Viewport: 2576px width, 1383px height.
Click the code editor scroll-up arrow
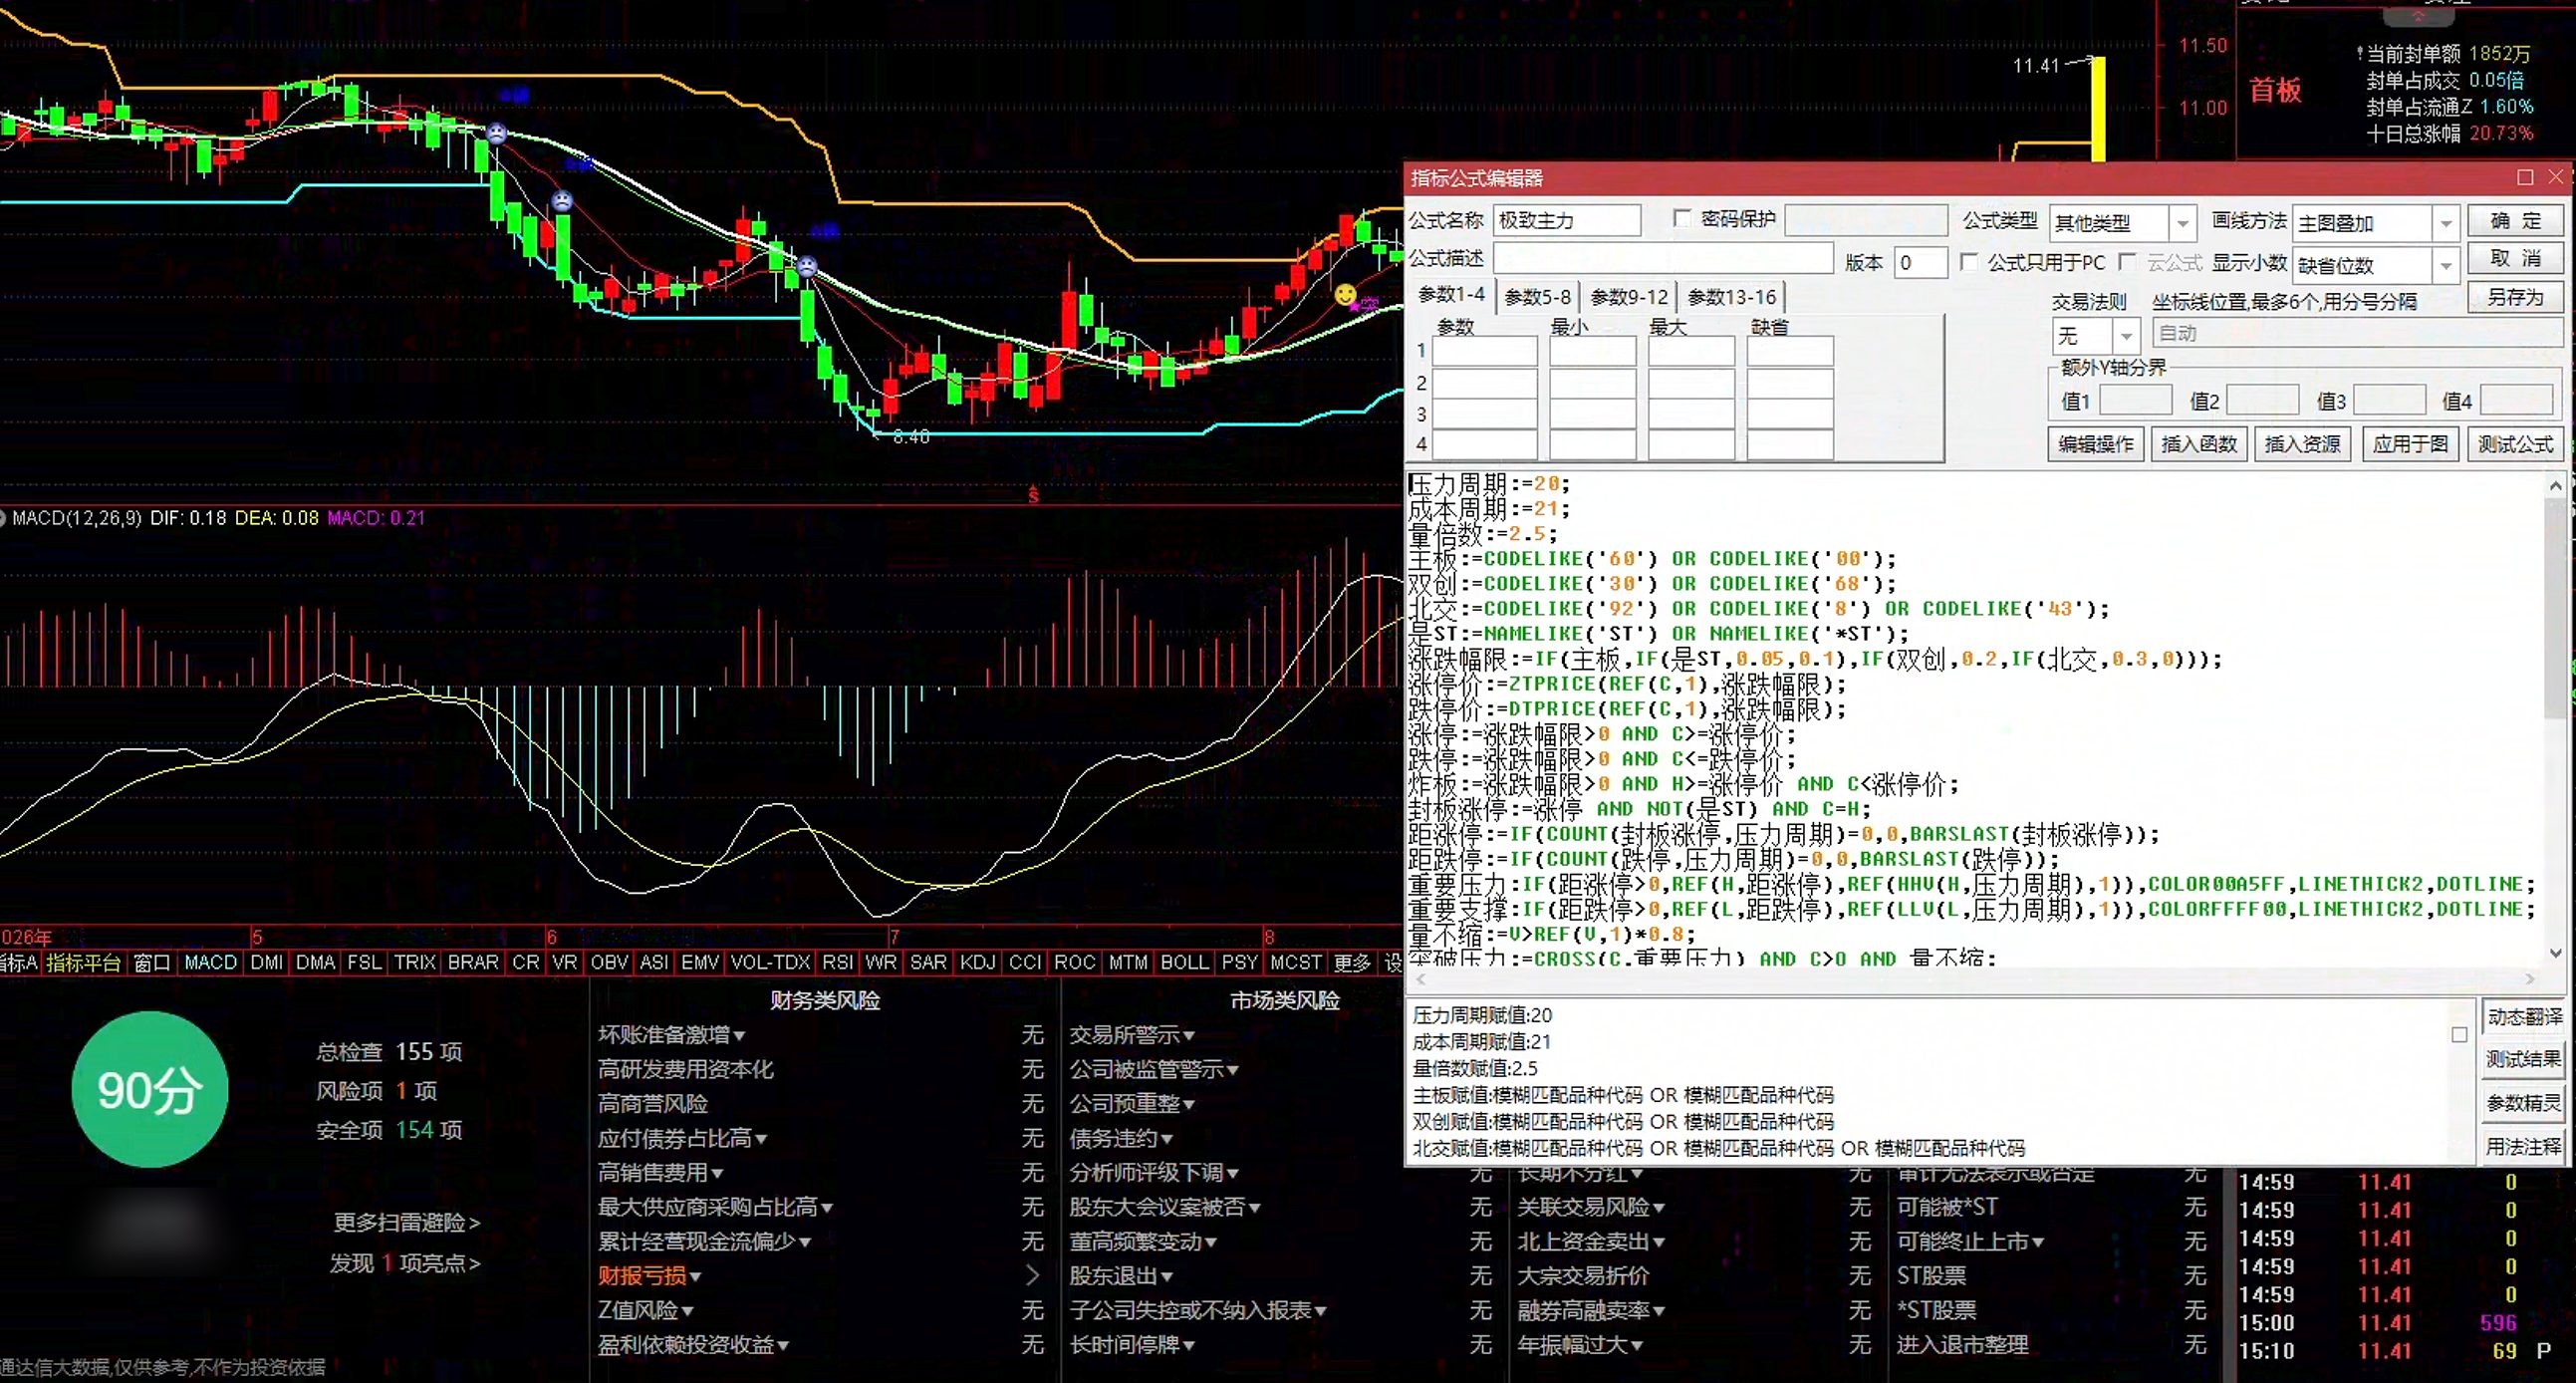tap(2555, 486)
